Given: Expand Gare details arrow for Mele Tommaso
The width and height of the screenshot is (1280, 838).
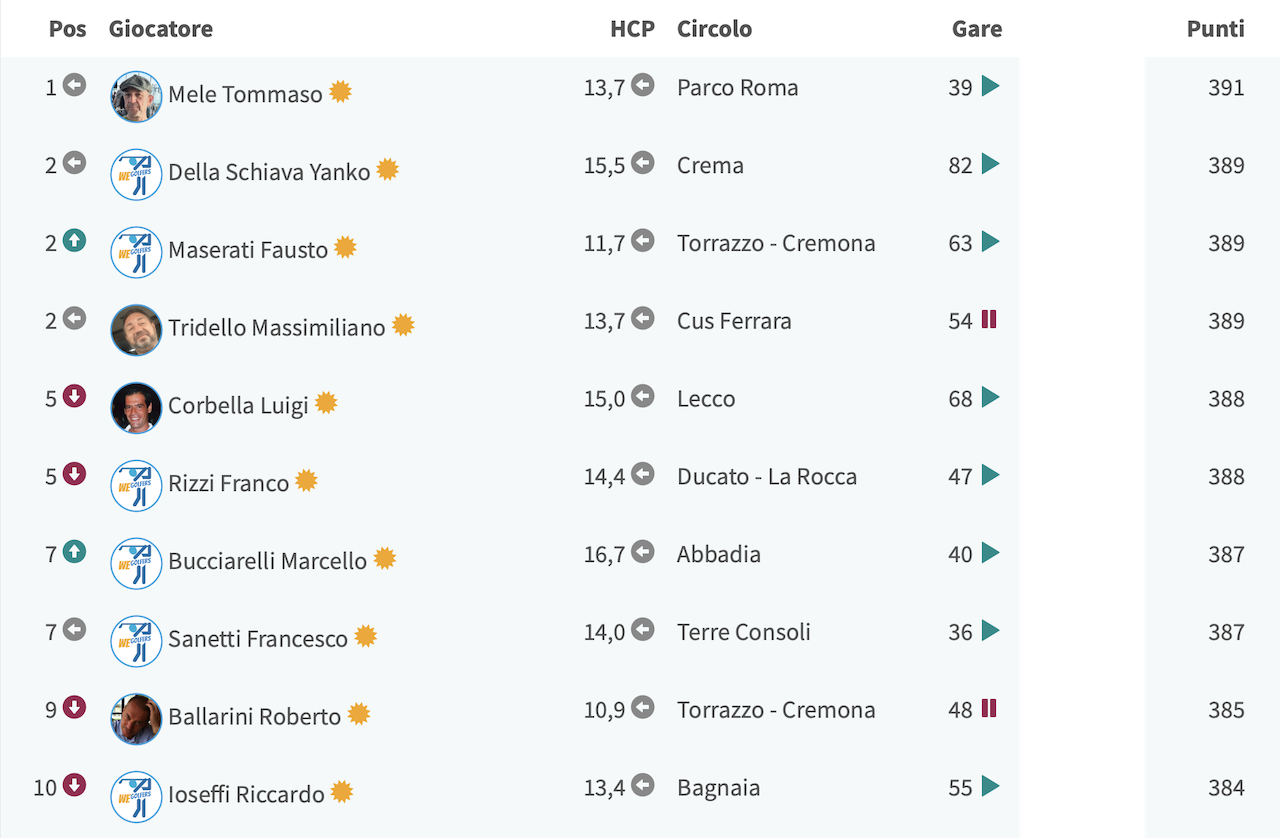Looking at the screenshot, I should (x=990, y=86).
